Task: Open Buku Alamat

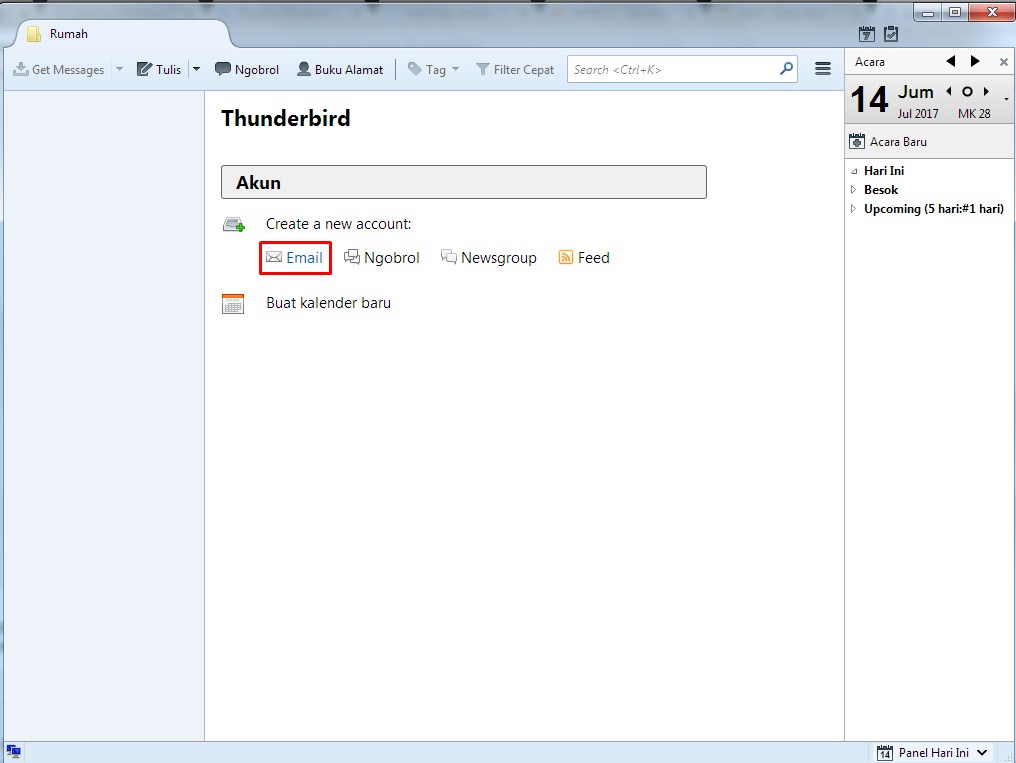Action: [x=340, y=69]
